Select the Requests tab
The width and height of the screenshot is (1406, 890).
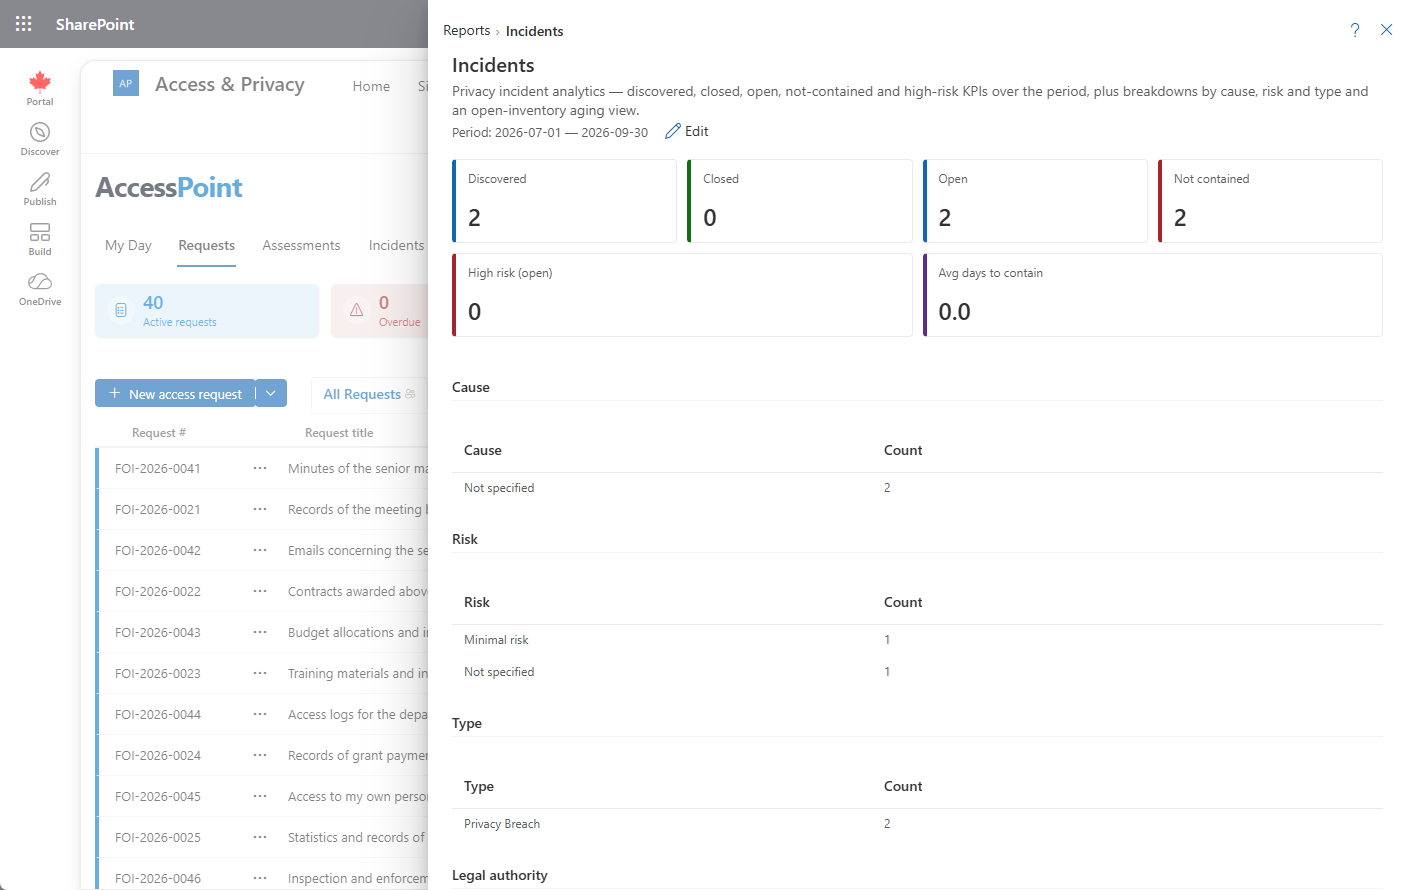tap(207, 245)
